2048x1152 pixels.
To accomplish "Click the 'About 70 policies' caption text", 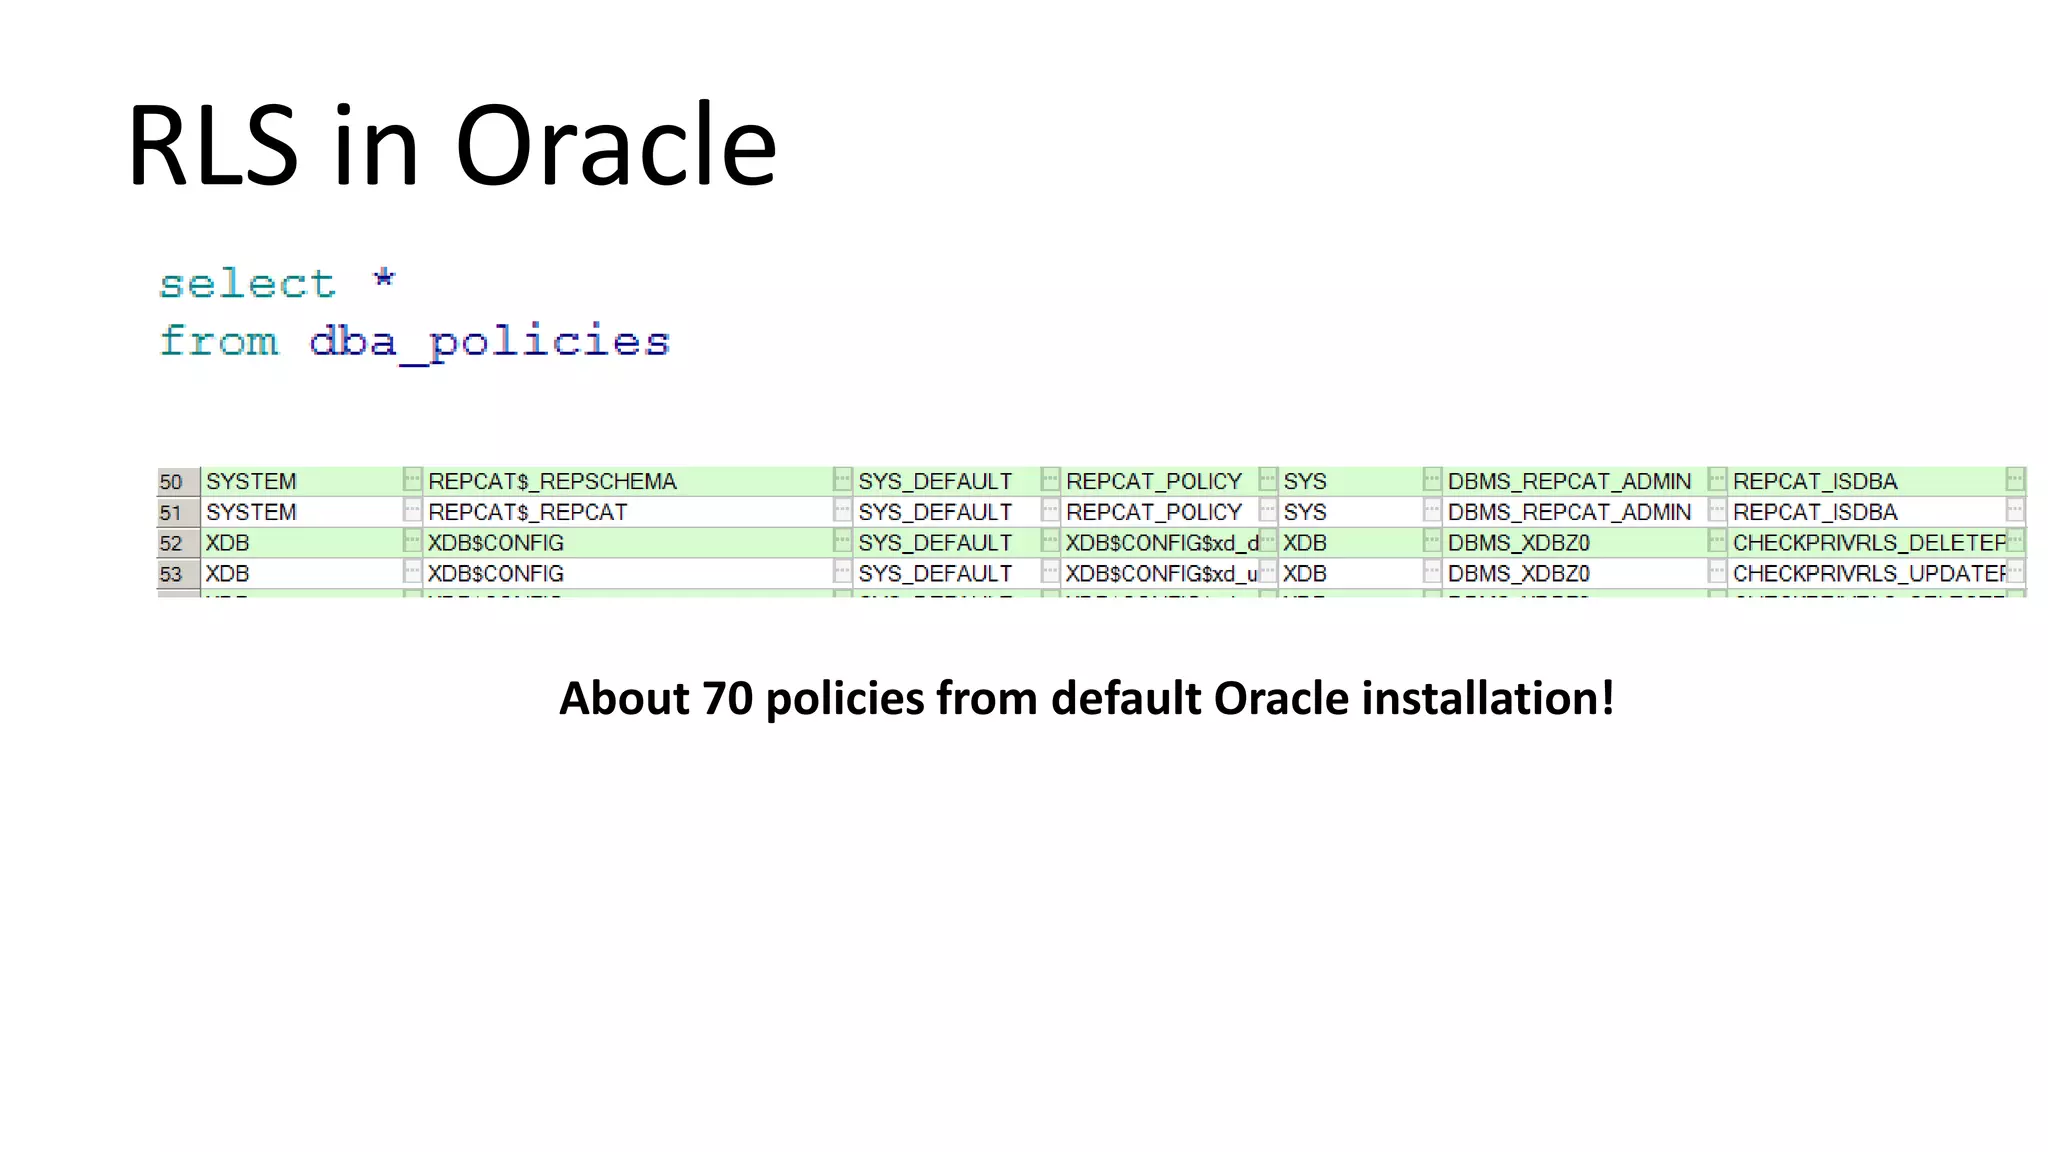I will pos(1087,698).
